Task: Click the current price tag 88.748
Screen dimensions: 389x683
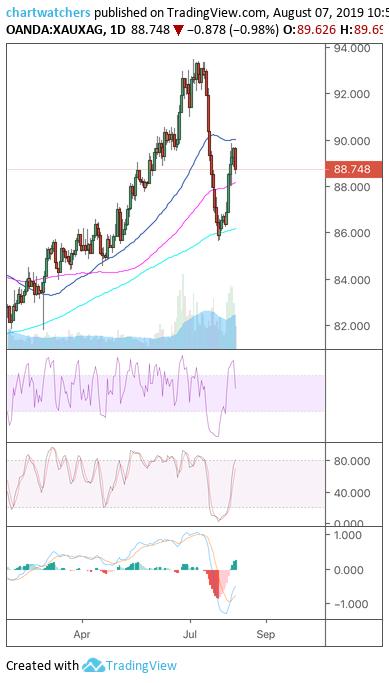Action: tap(353, 169)
